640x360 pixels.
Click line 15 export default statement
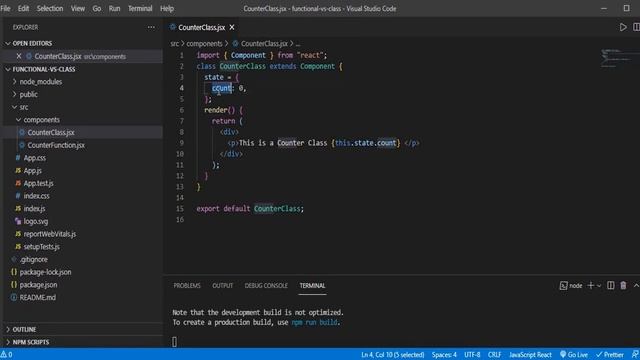click(250, 209)
